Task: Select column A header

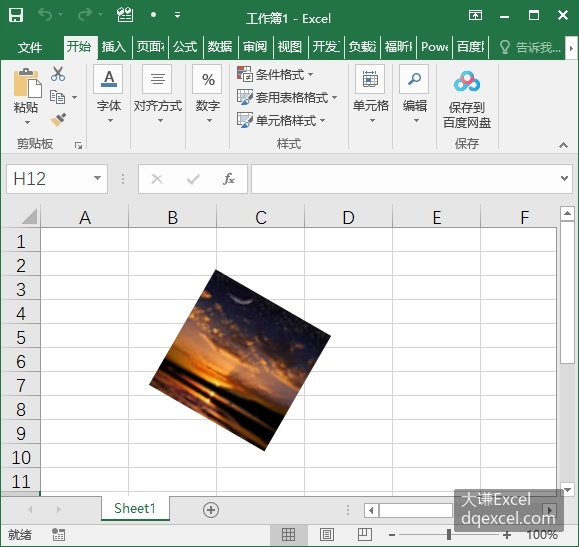Action: 85,217
